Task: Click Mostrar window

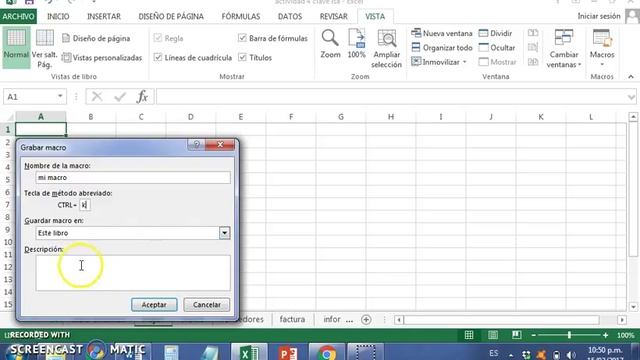Action: [498, 62]
